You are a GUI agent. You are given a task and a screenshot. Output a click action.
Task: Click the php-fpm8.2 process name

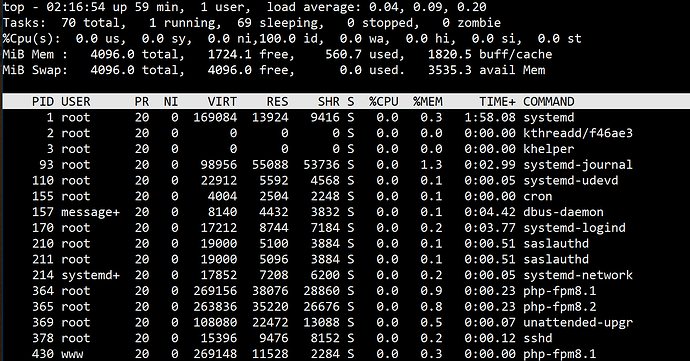pyautogui.click(x=560, y=307)
